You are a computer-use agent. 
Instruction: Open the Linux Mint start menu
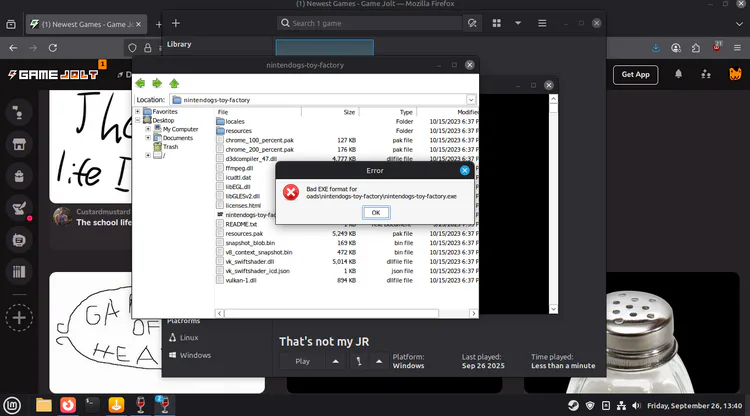coord(12,405)
